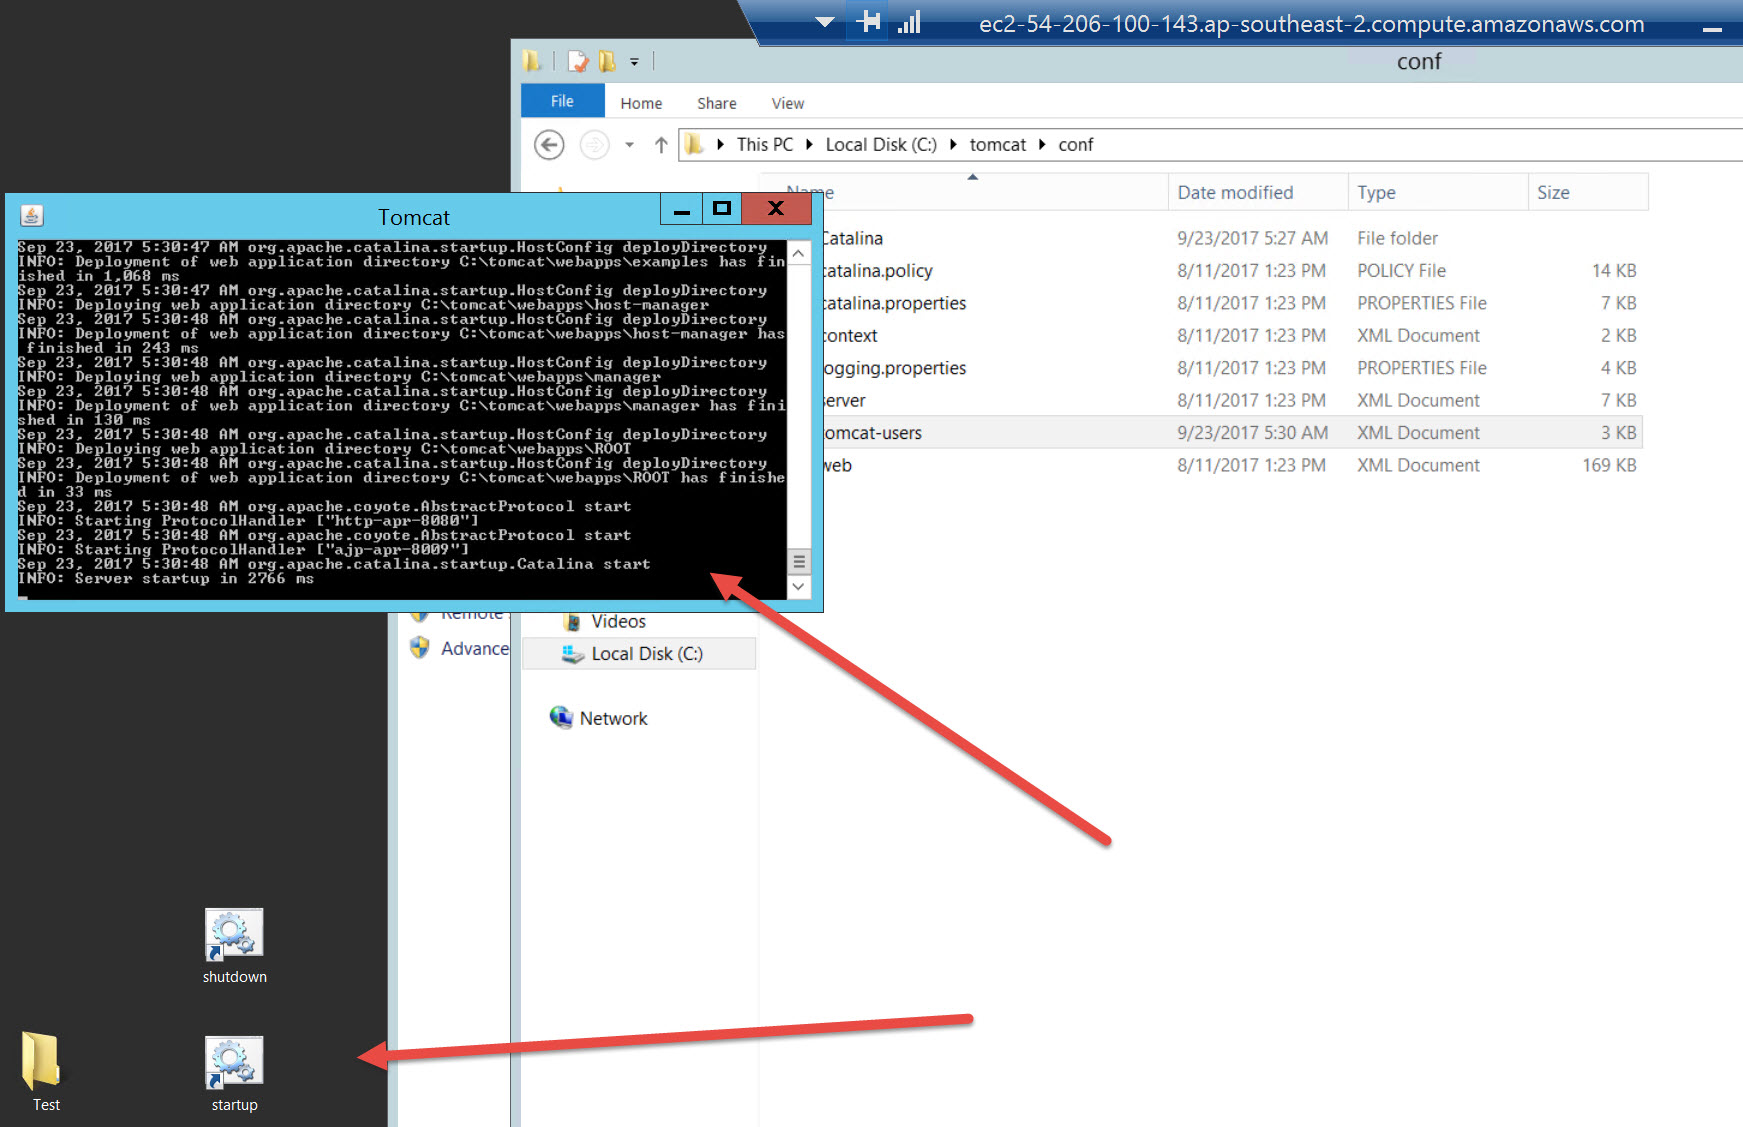1743x1127 pixels.
Task: Open the File ribbon tab
Action: [x=562, y=102]
